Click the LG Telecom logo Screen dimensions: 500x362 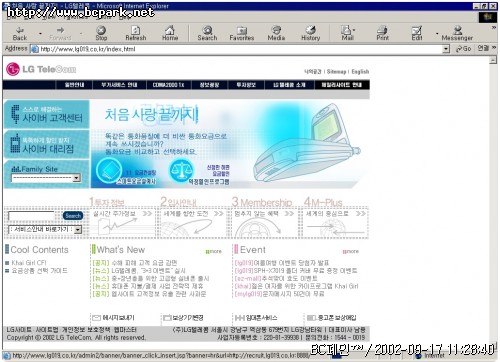pos(41,69)
